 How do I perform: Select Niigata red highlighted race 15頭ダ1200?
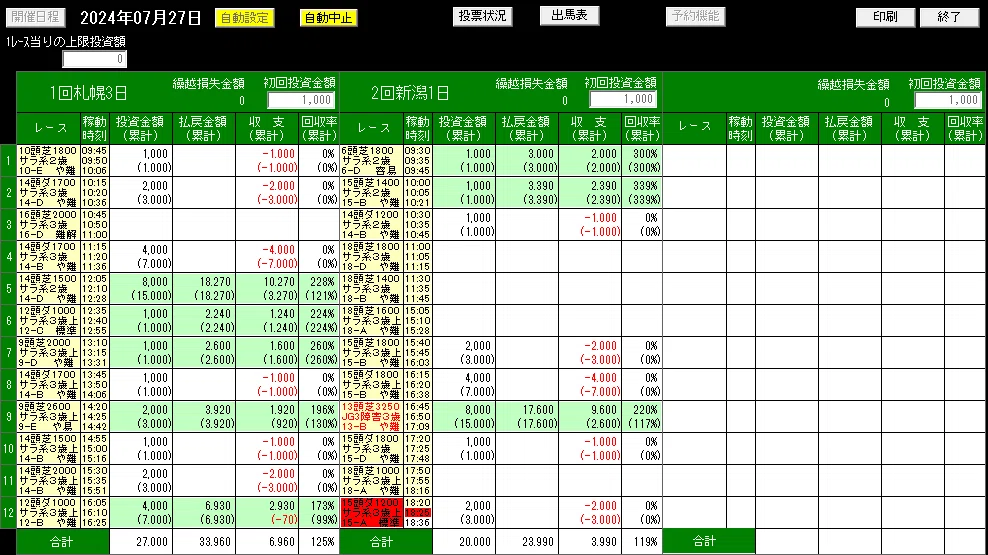coord(371,513)
